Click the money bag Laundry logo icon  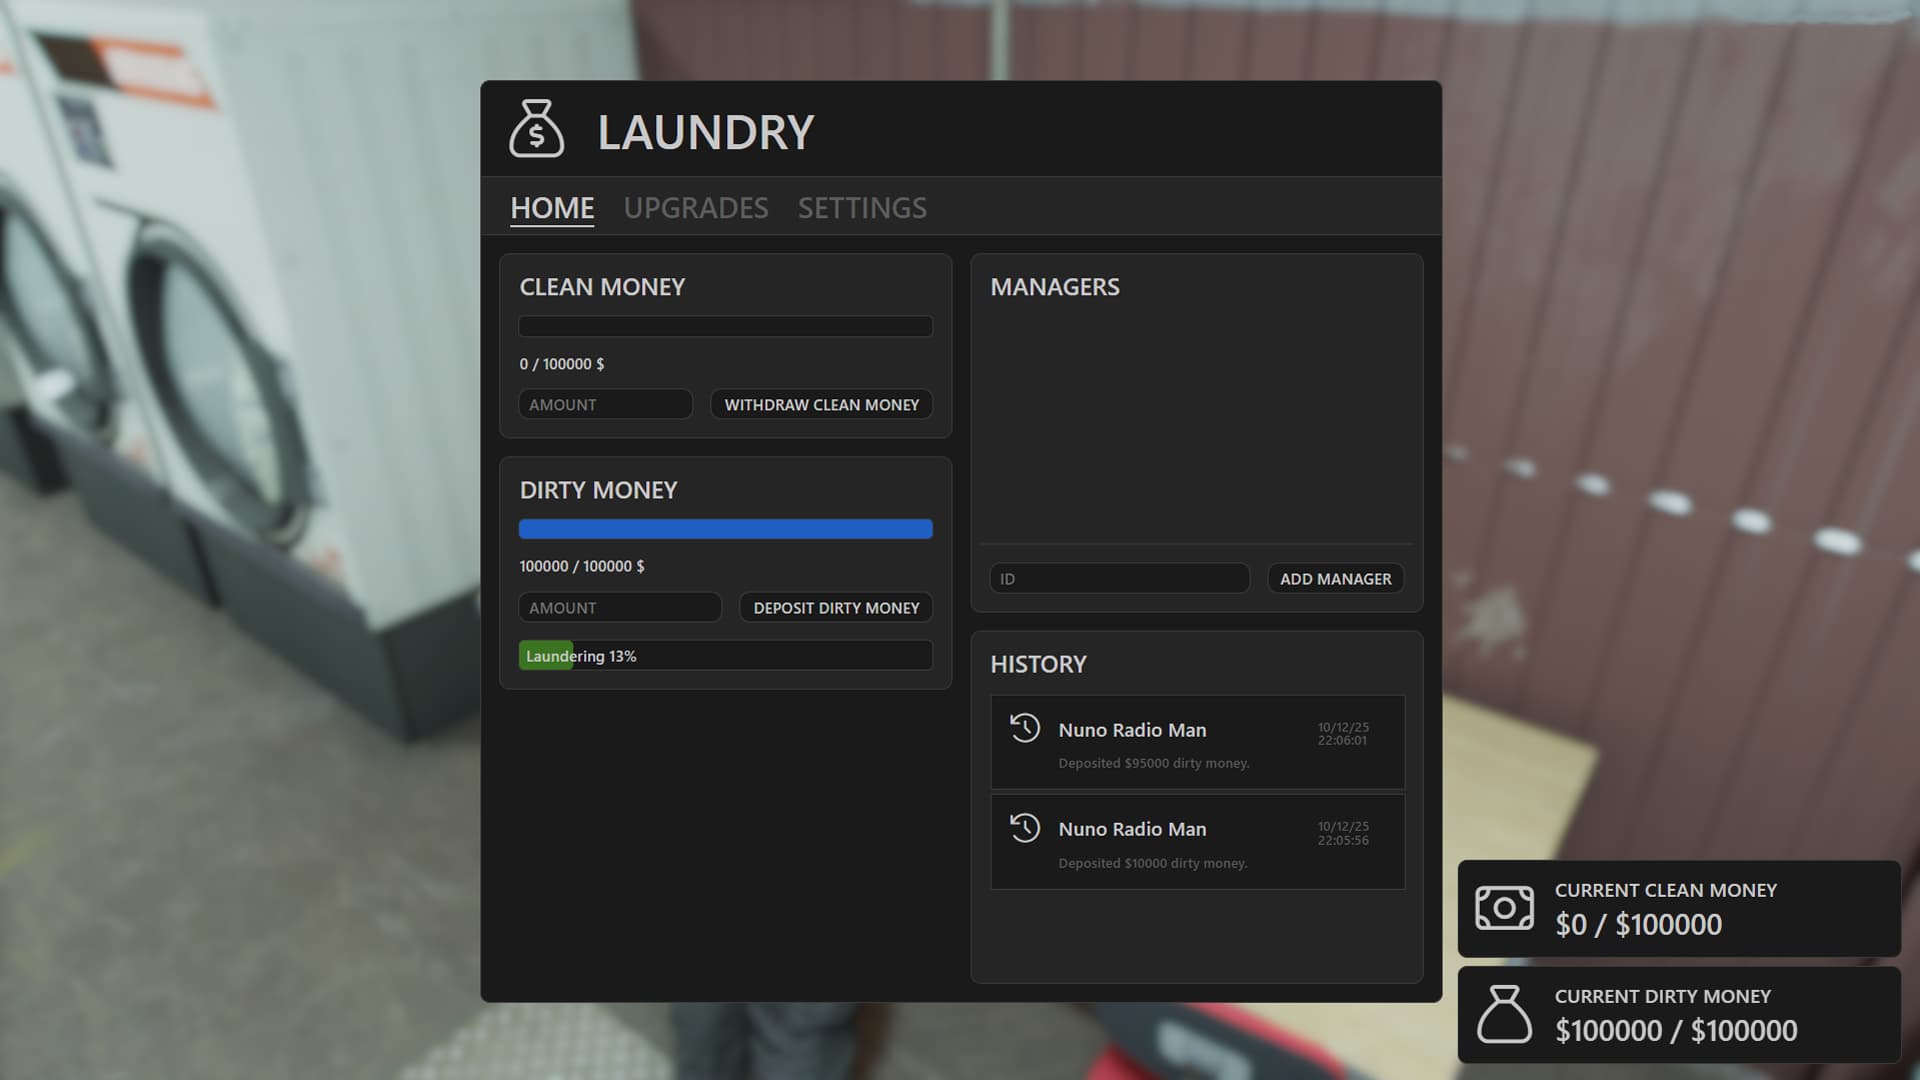point(536,129)
